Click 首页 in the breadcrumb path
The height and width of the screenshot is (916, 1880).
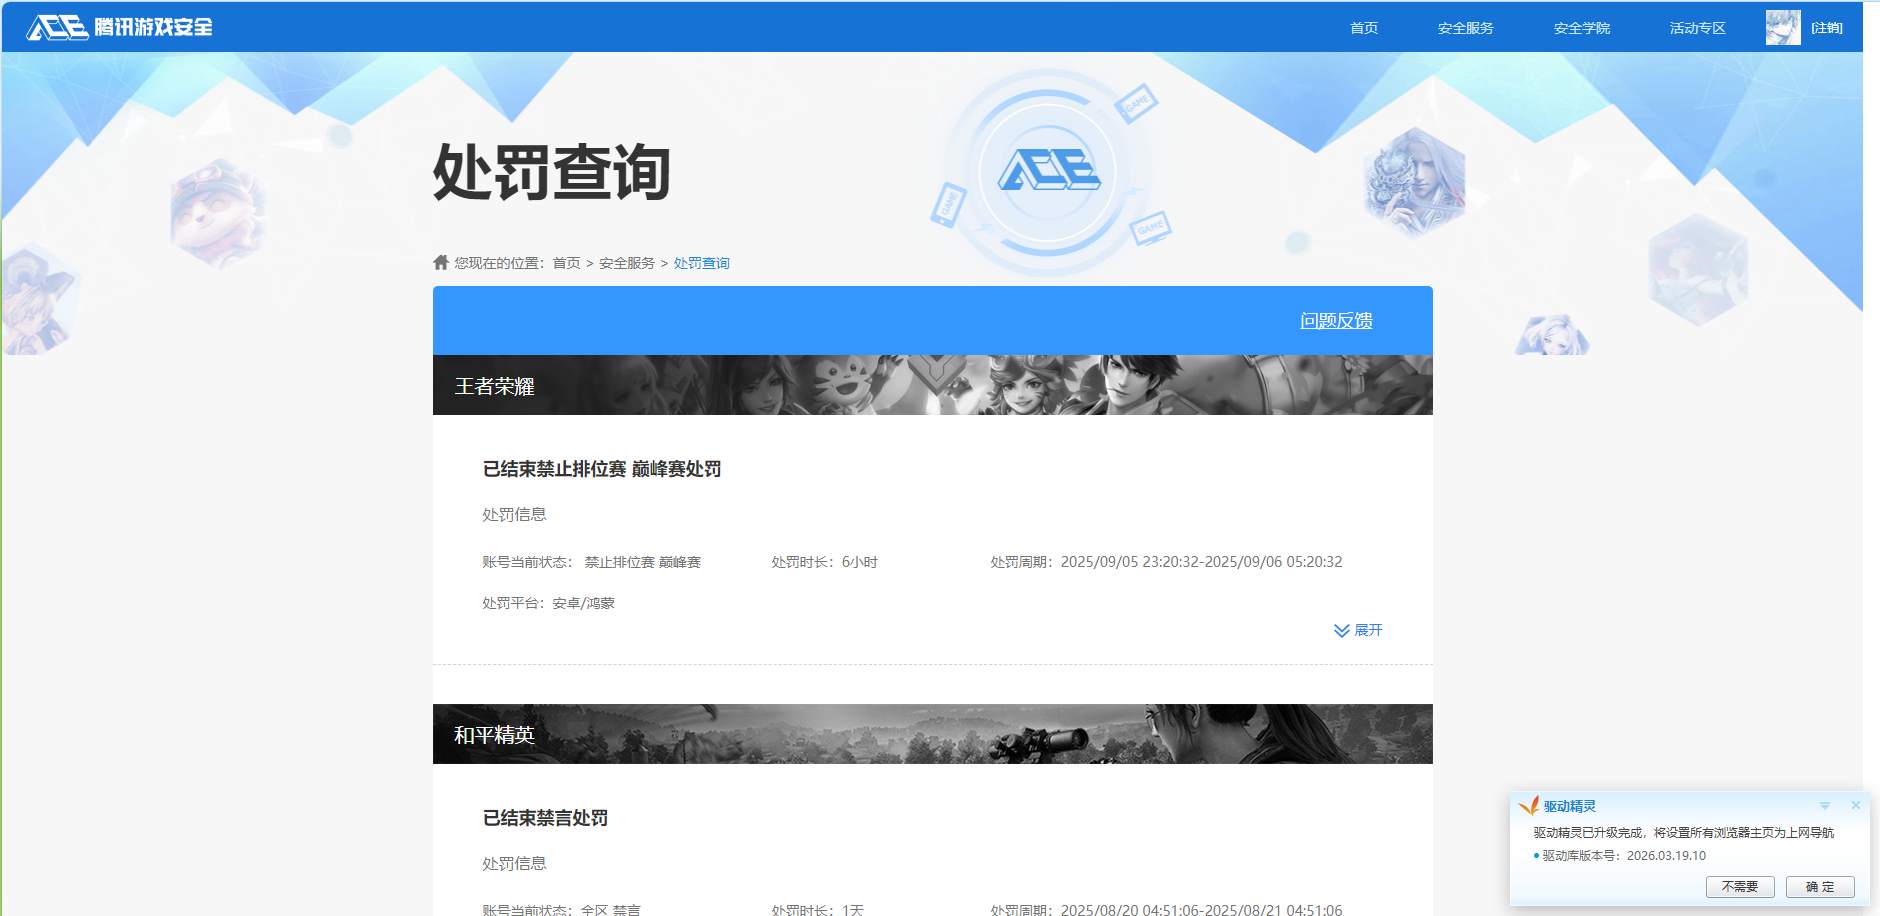click(566, 263)
